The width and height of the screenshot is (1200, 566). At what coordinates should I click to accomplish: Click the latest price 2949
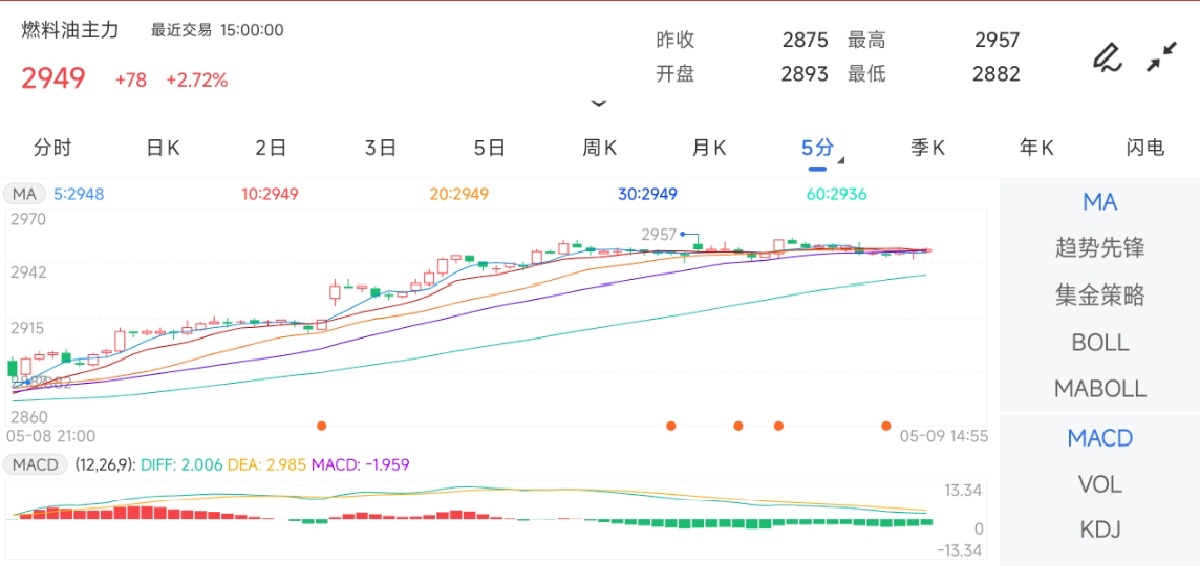(53, 79)
